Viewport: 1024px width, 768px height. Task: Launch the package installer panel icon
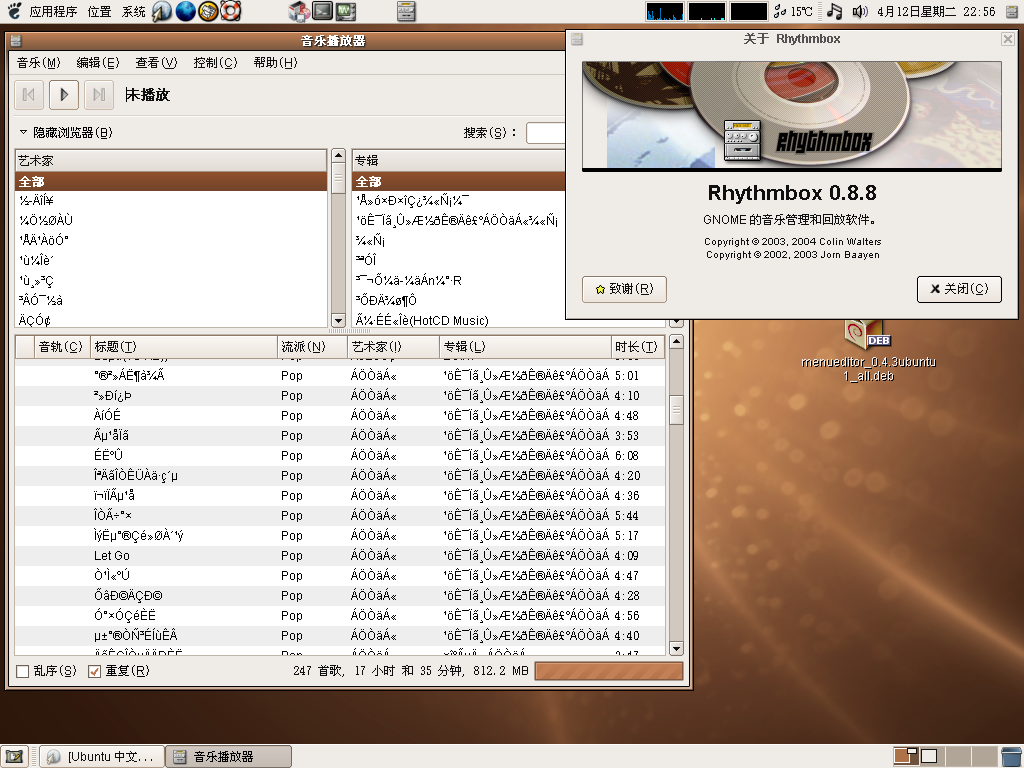tap(298, 11)
